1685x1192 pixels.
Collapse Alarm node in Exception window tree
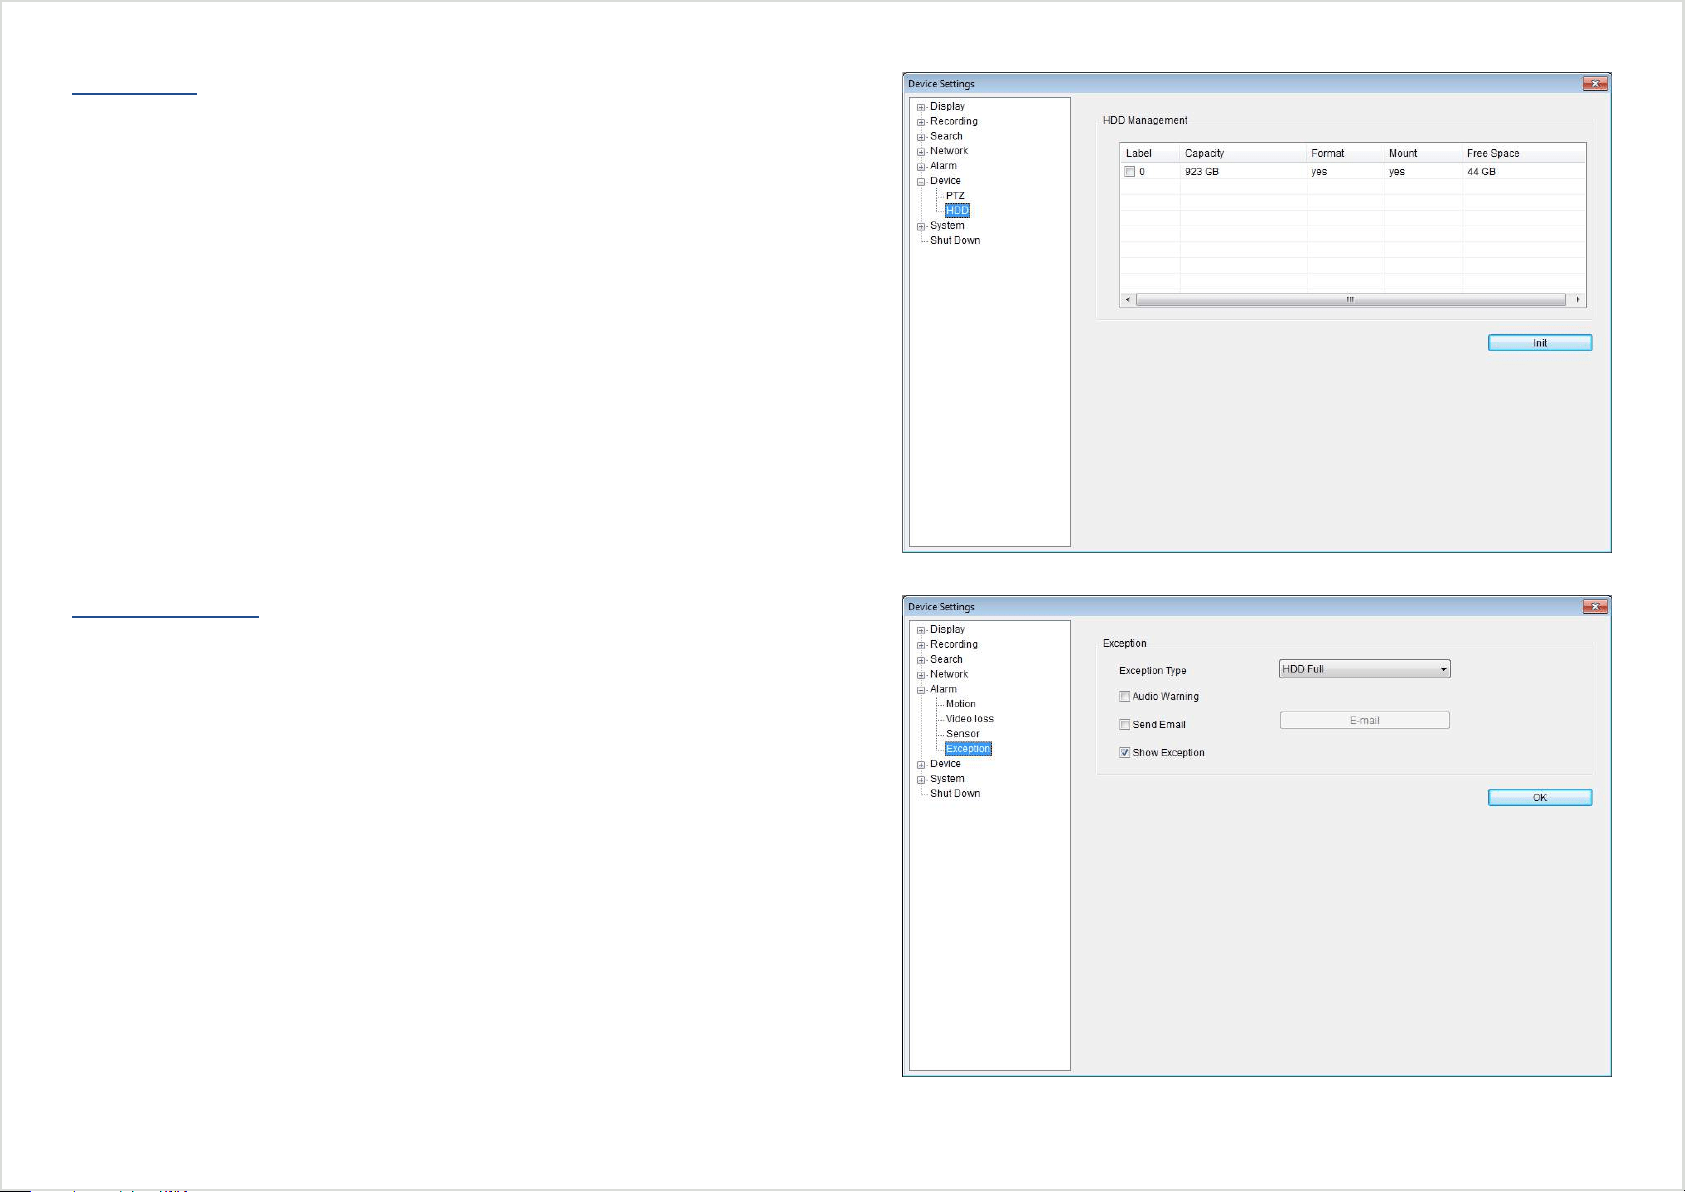[x=921, y=690]
